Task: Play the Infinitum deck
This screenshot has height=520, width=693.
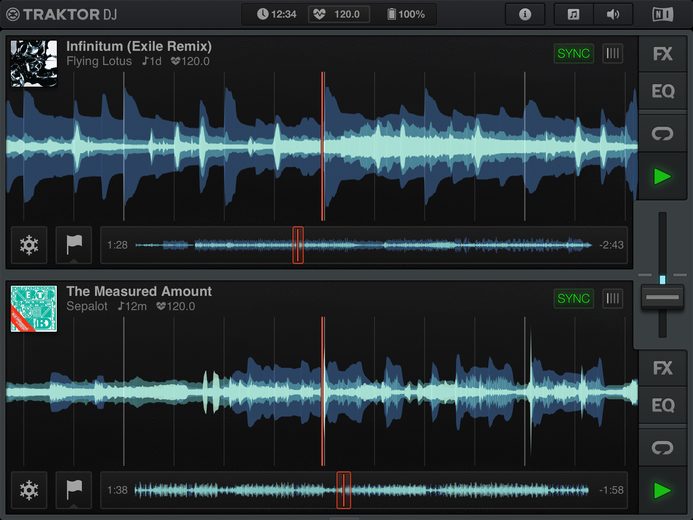Action: point(663,177)
